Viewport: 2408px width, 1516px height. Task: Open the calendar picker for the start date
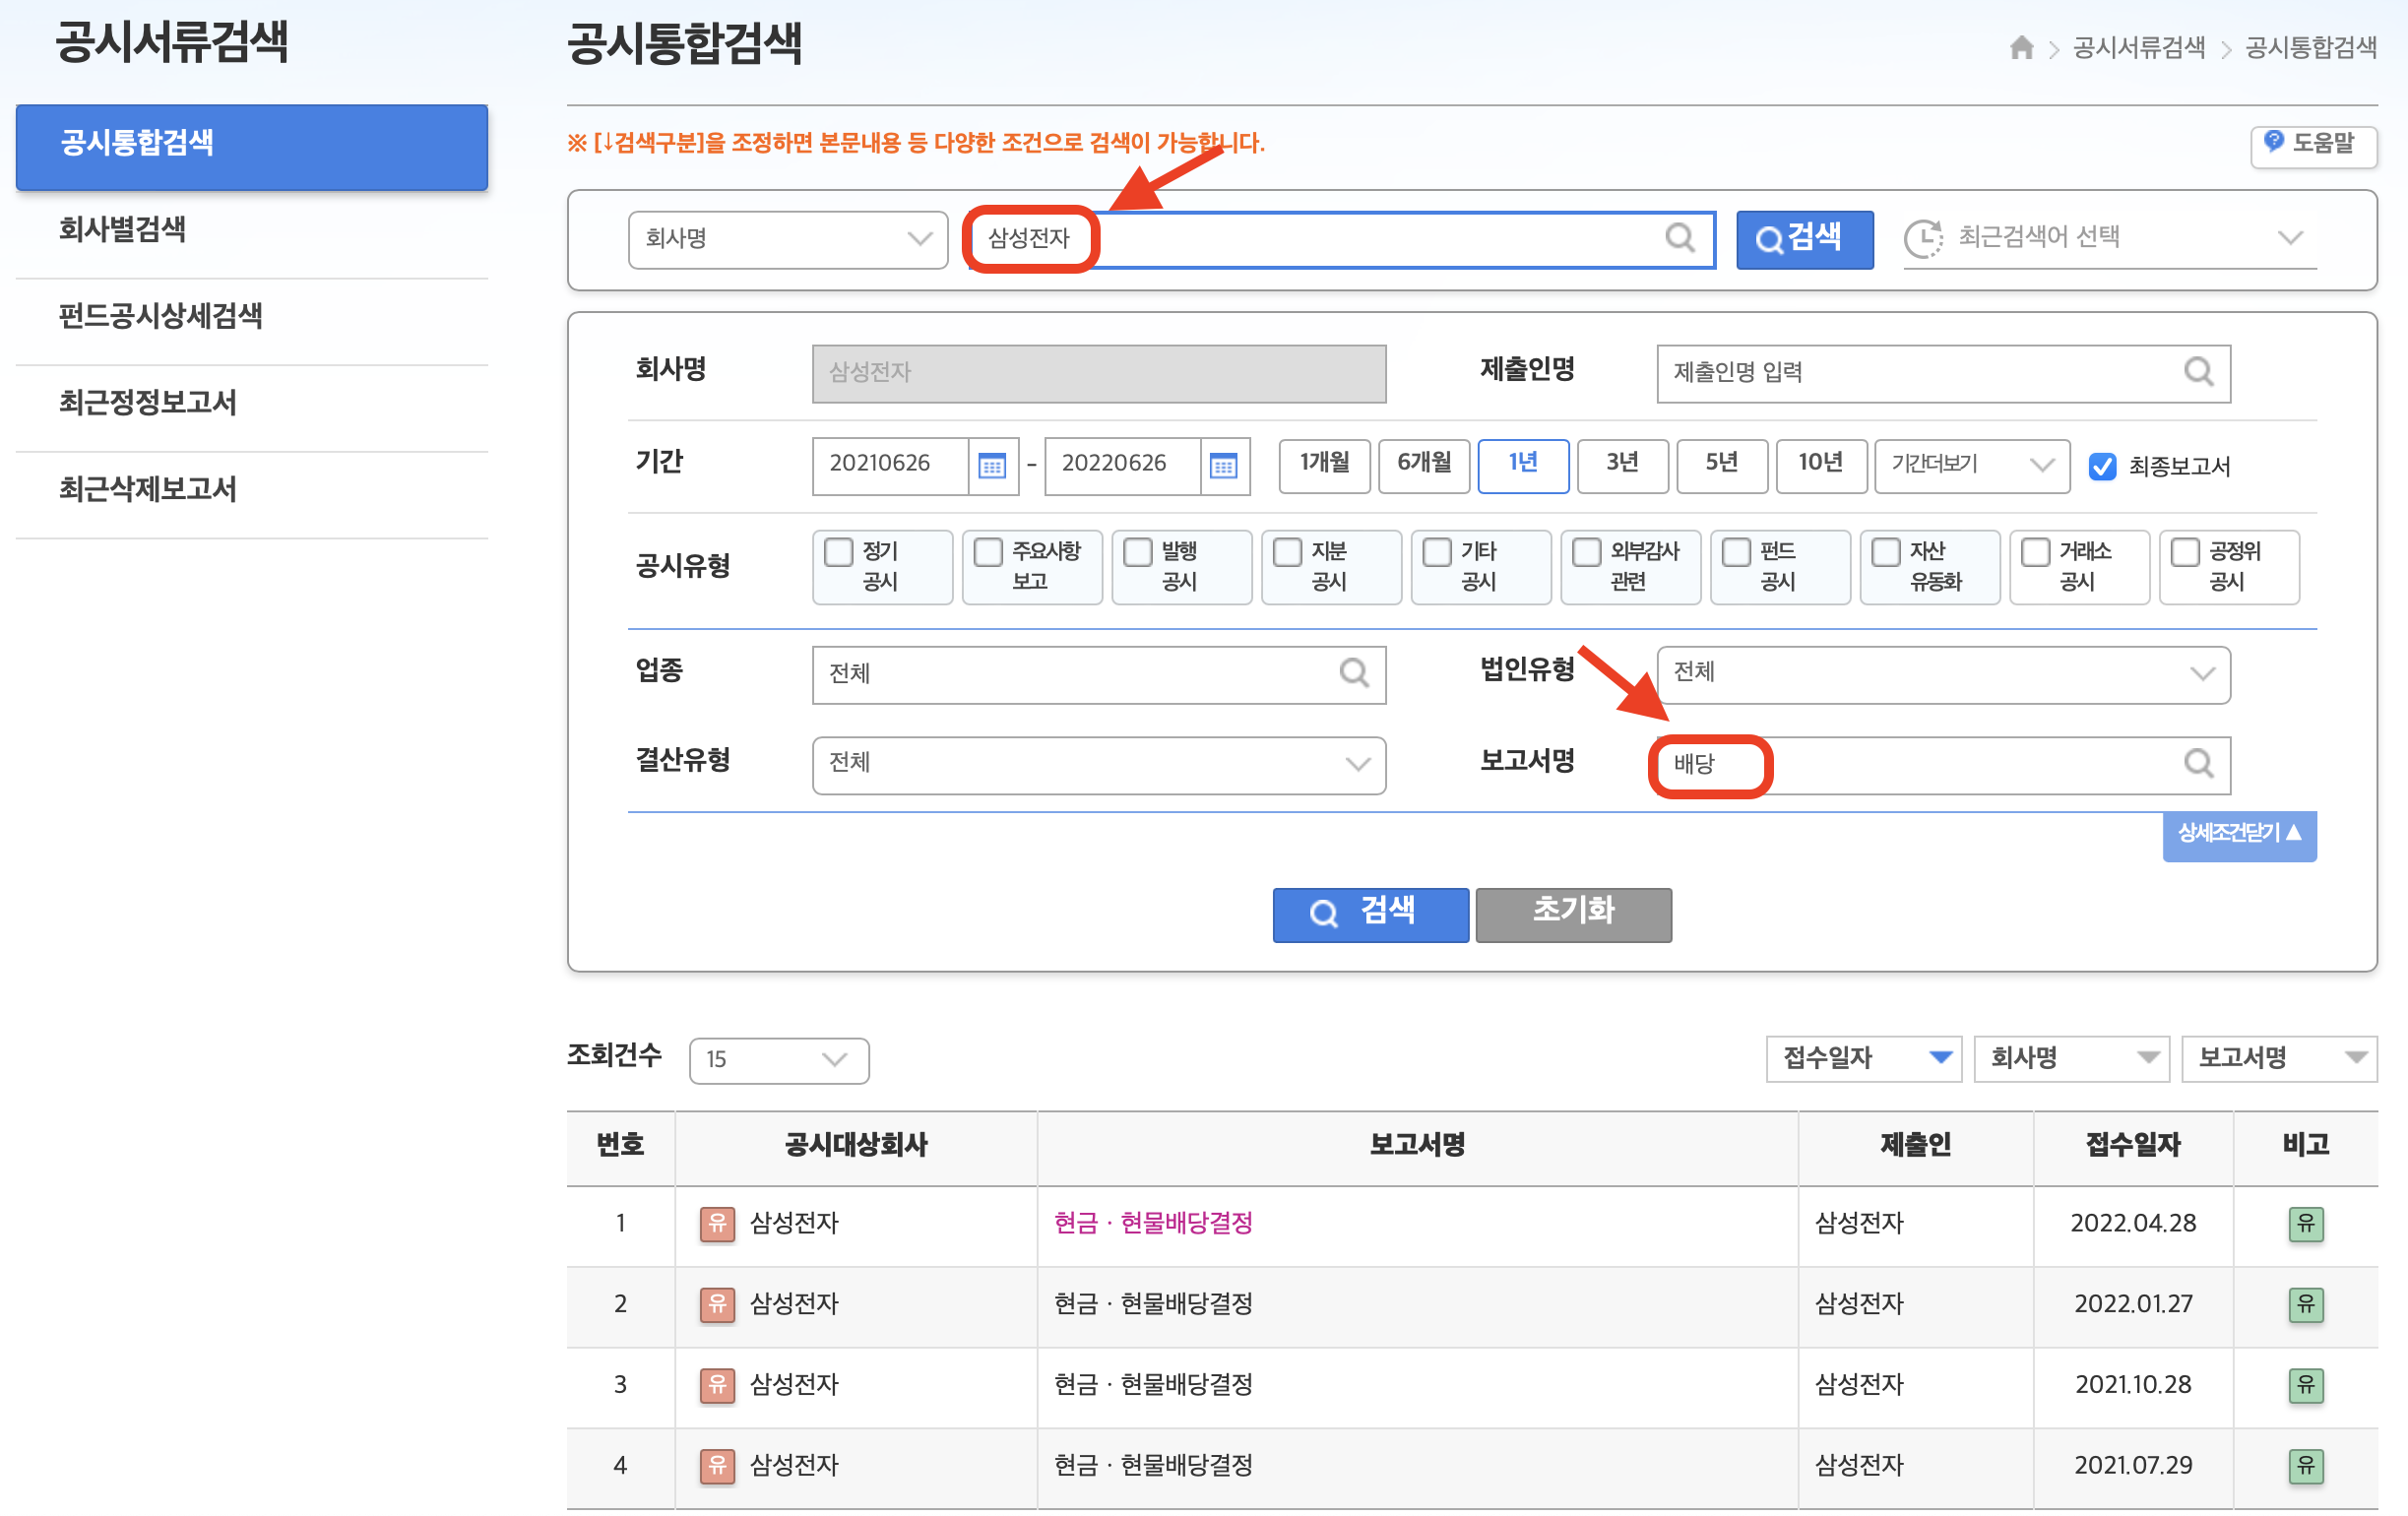[x=991, y=465]
